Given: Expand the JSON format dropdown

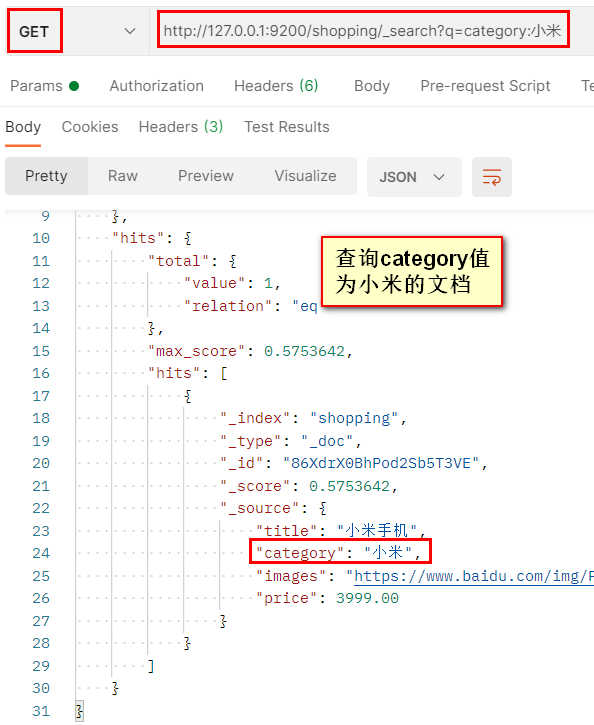Looking at the screenshot, I should coord(414,177).
